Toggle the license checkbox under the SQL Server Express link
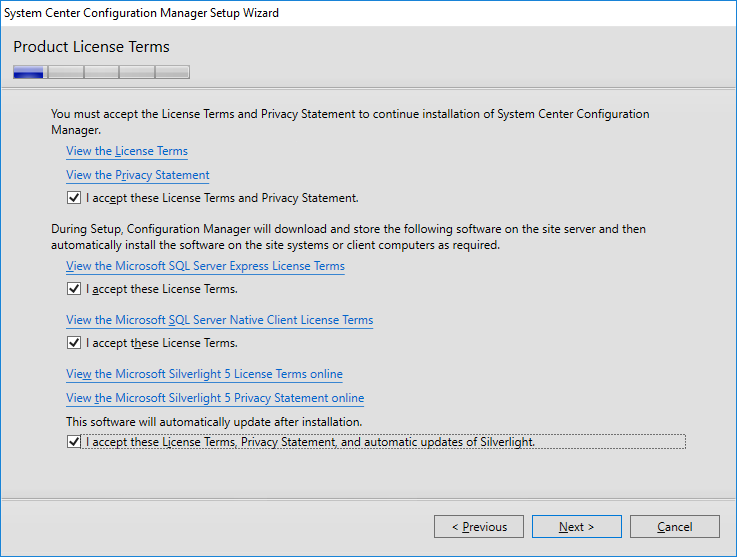Image resolution: width=737 pixels, height=557 pixels. (74, 288)
